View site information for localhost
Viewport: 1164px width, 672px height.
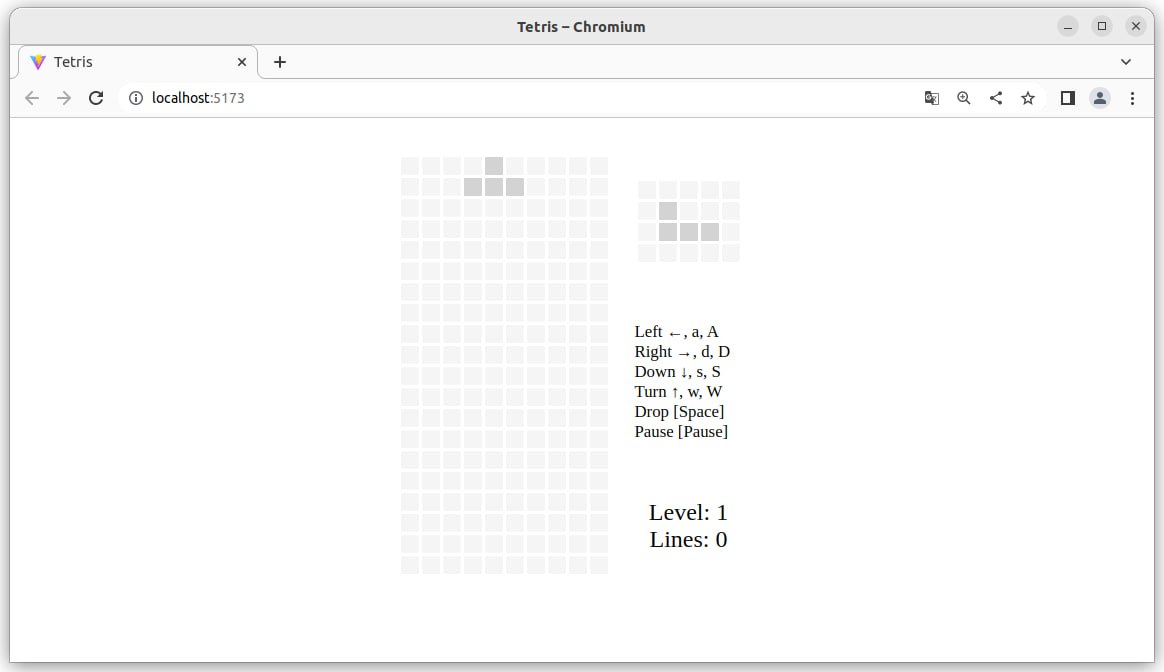135,98
